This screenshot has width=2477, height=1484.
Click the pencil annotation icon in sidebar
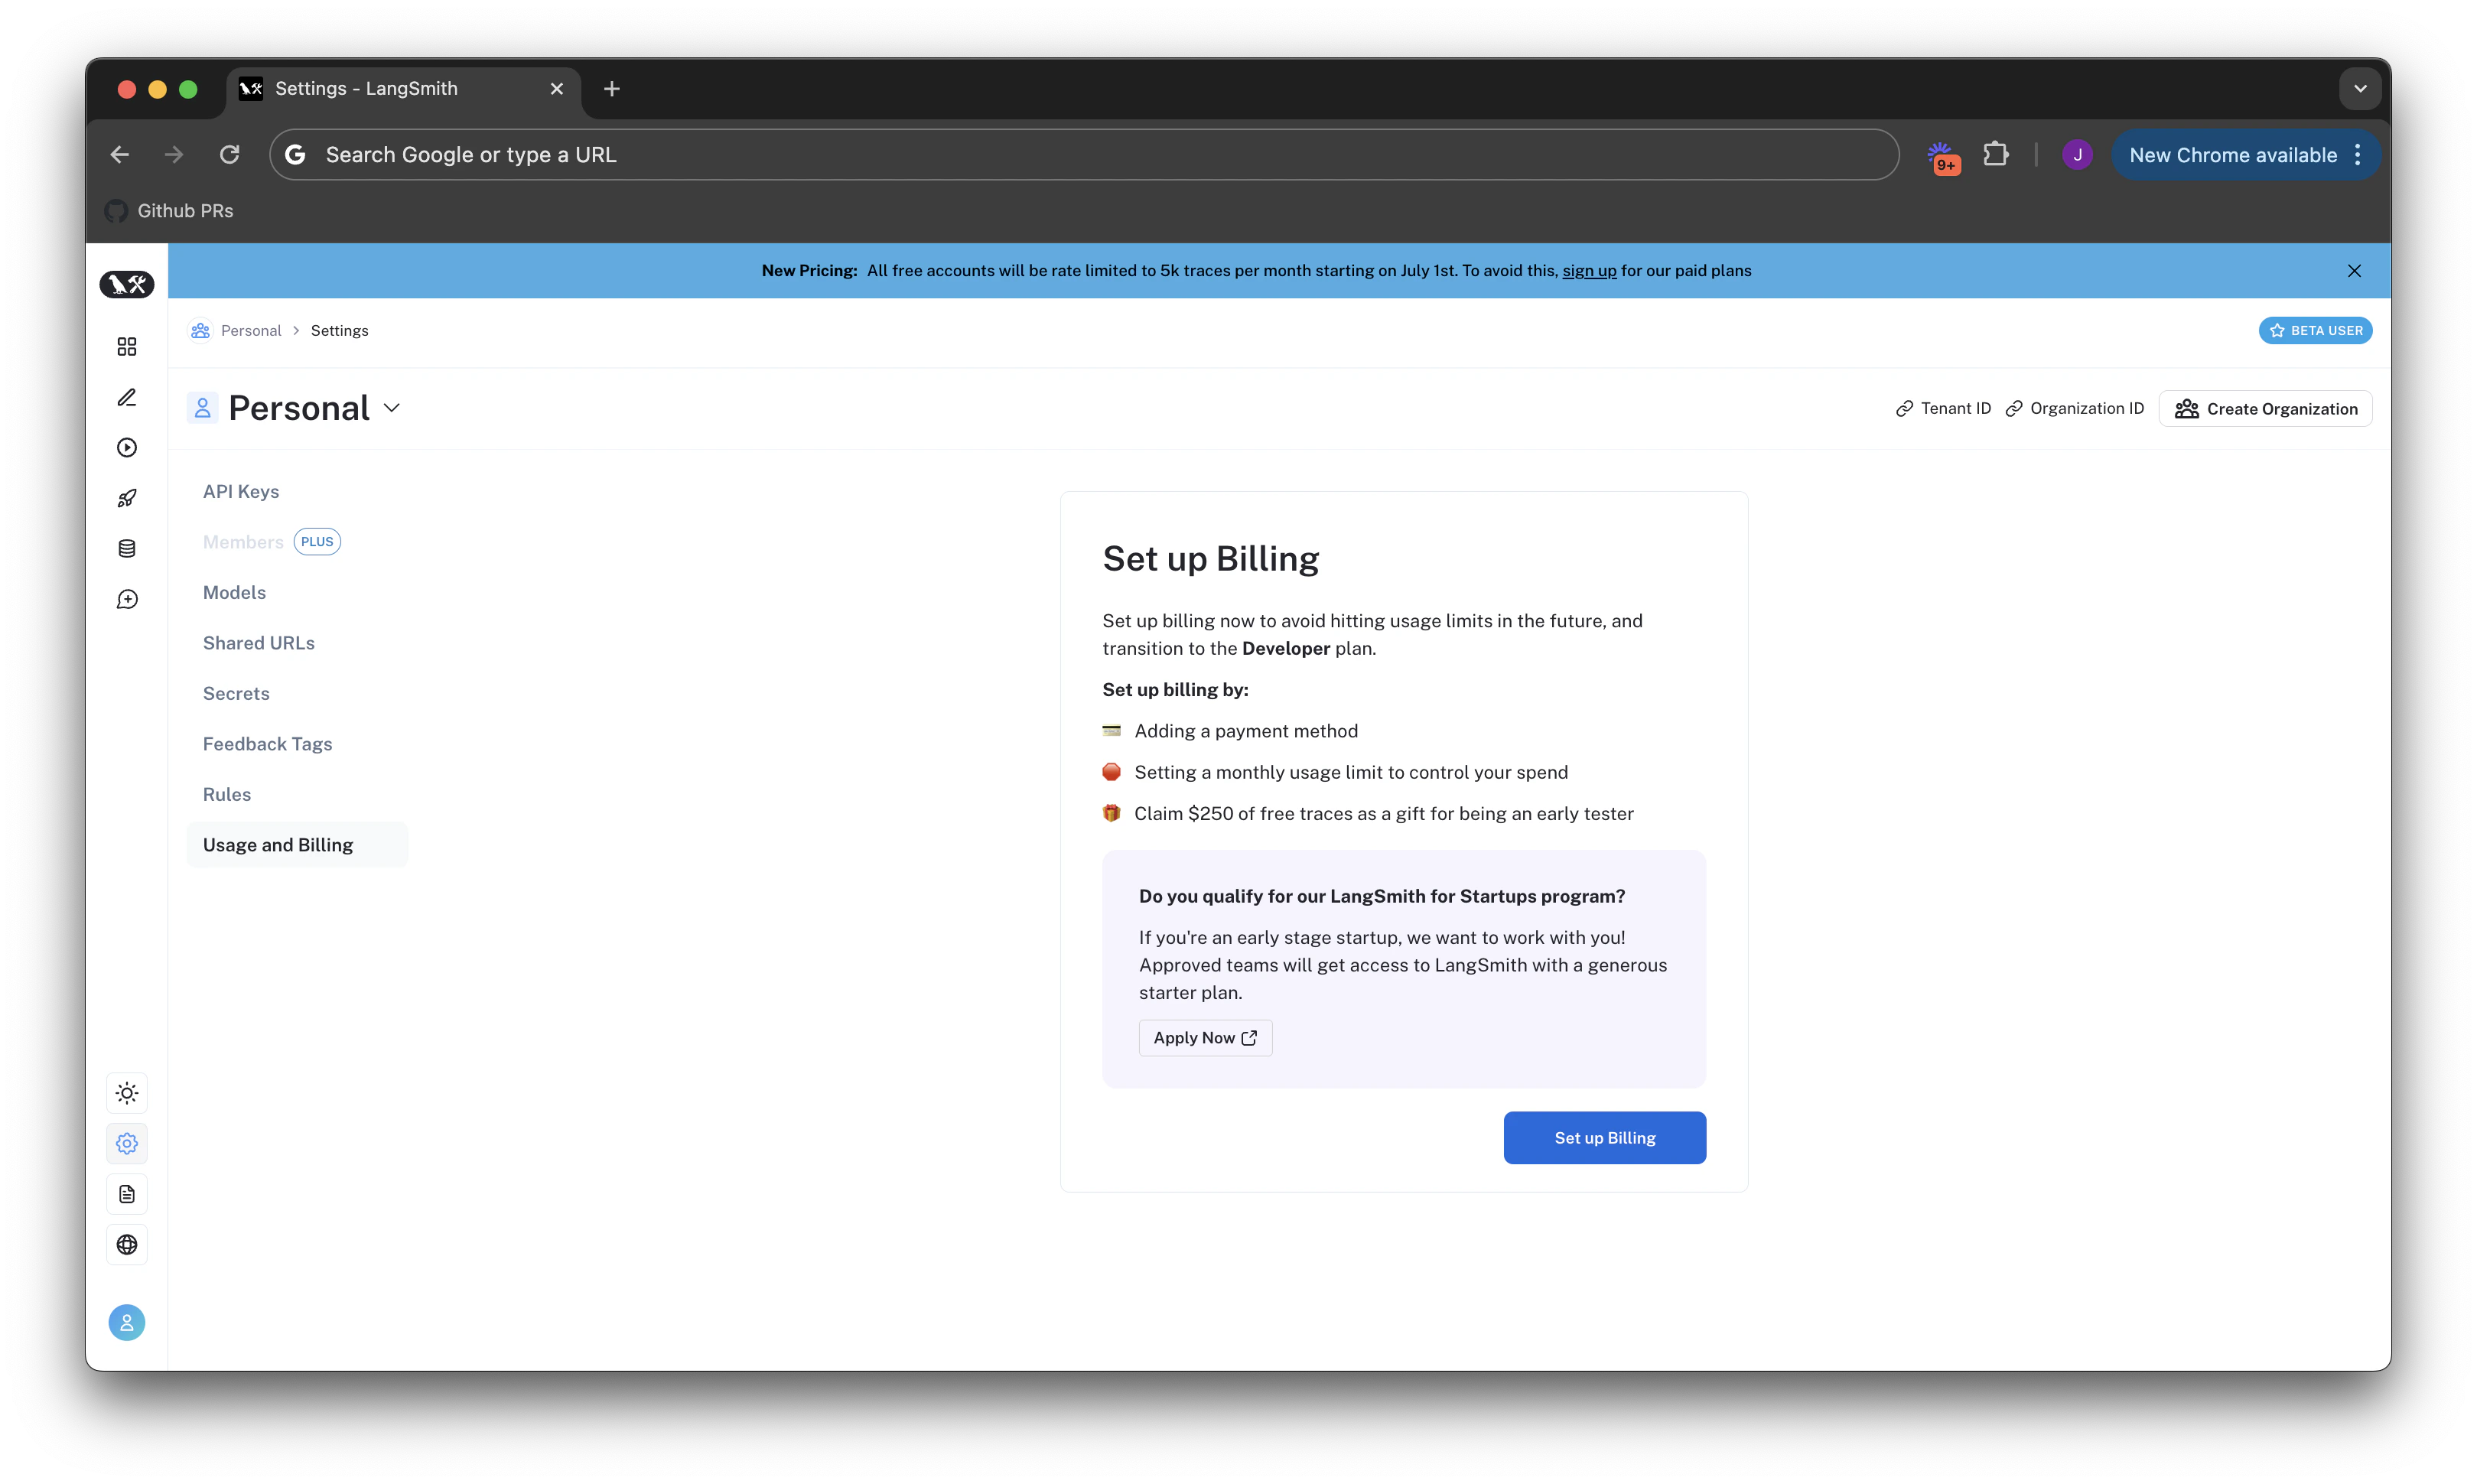[127, 397]
